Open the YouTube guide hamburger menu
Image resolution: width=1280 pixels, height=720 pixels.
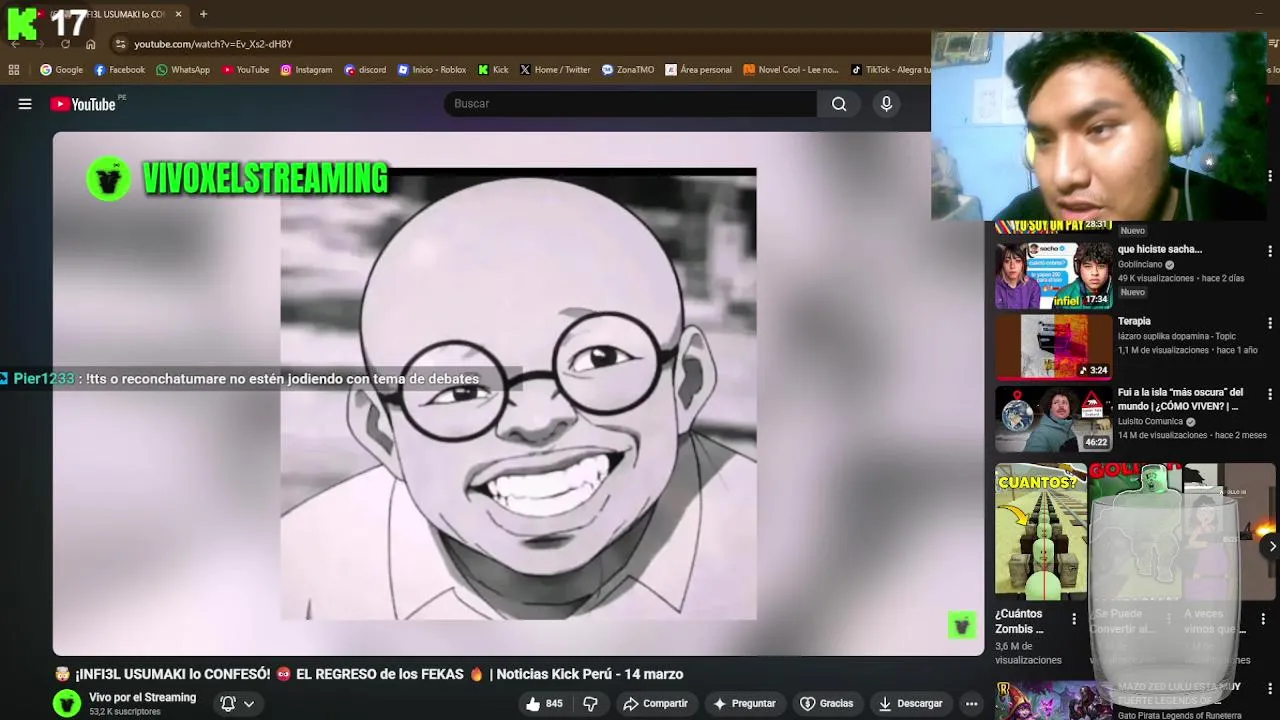tap(25, 104)
